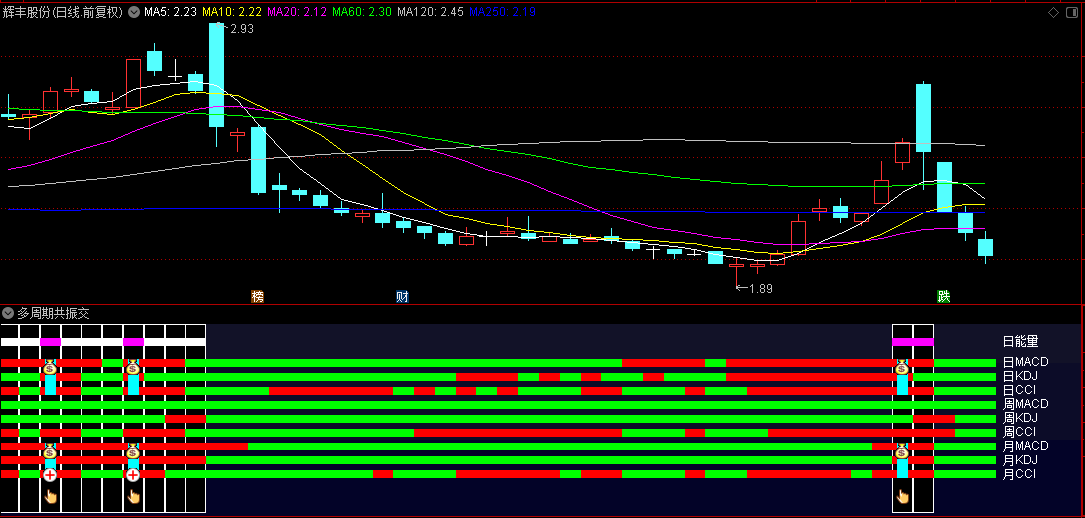Select the MA60: 2.30 legend label
Screen dimensions: 1085x518
pyautogui.click(x=363, y=12)
